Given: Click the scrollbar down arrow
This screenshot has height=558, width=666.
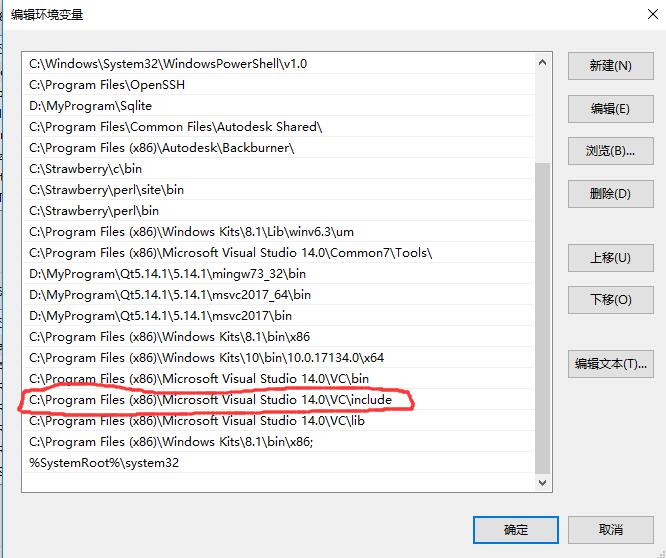Looking at the screenshot, I should (542, 483).
